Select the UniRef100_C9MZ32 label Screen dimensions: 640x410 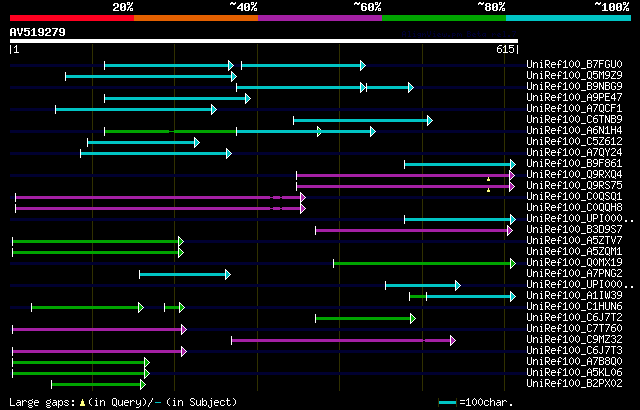(x=574, y=340)
